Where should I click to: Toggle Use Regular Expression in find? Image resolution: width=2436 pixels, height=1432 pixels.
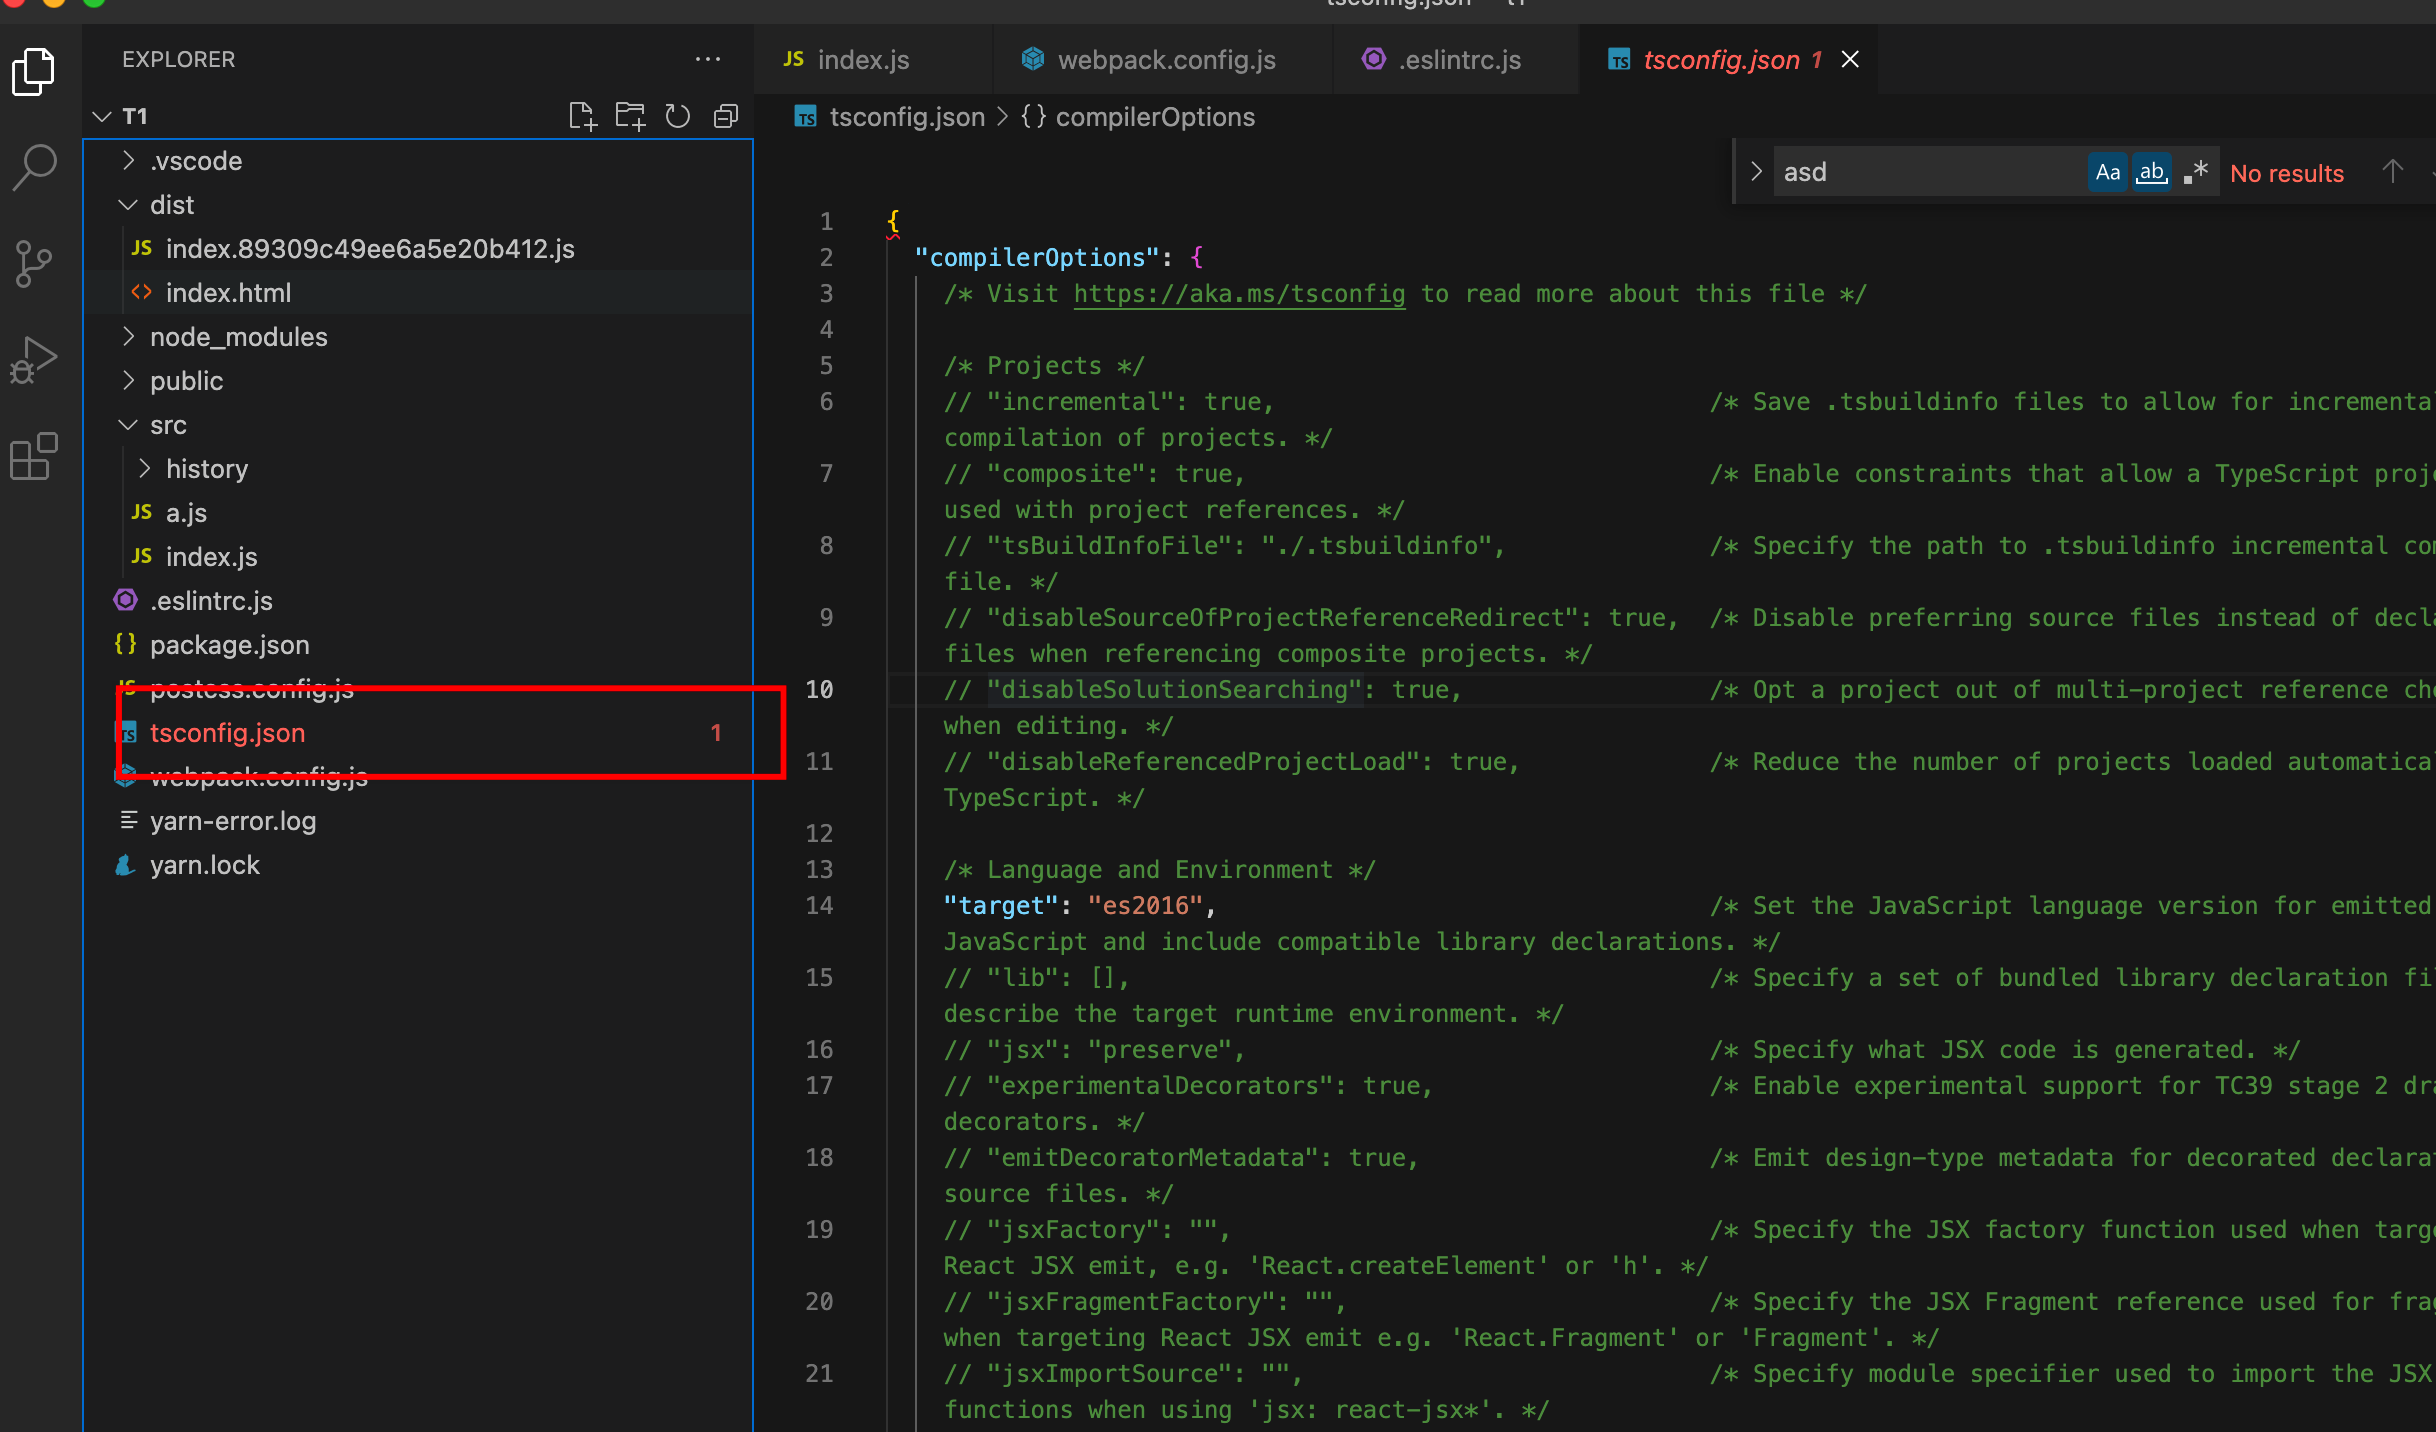tap(2195, 172)
